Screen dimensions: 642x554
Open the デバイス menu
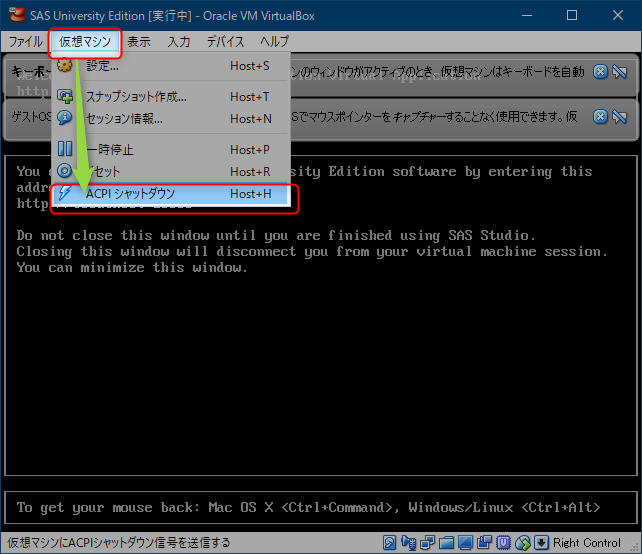[225, 41]
